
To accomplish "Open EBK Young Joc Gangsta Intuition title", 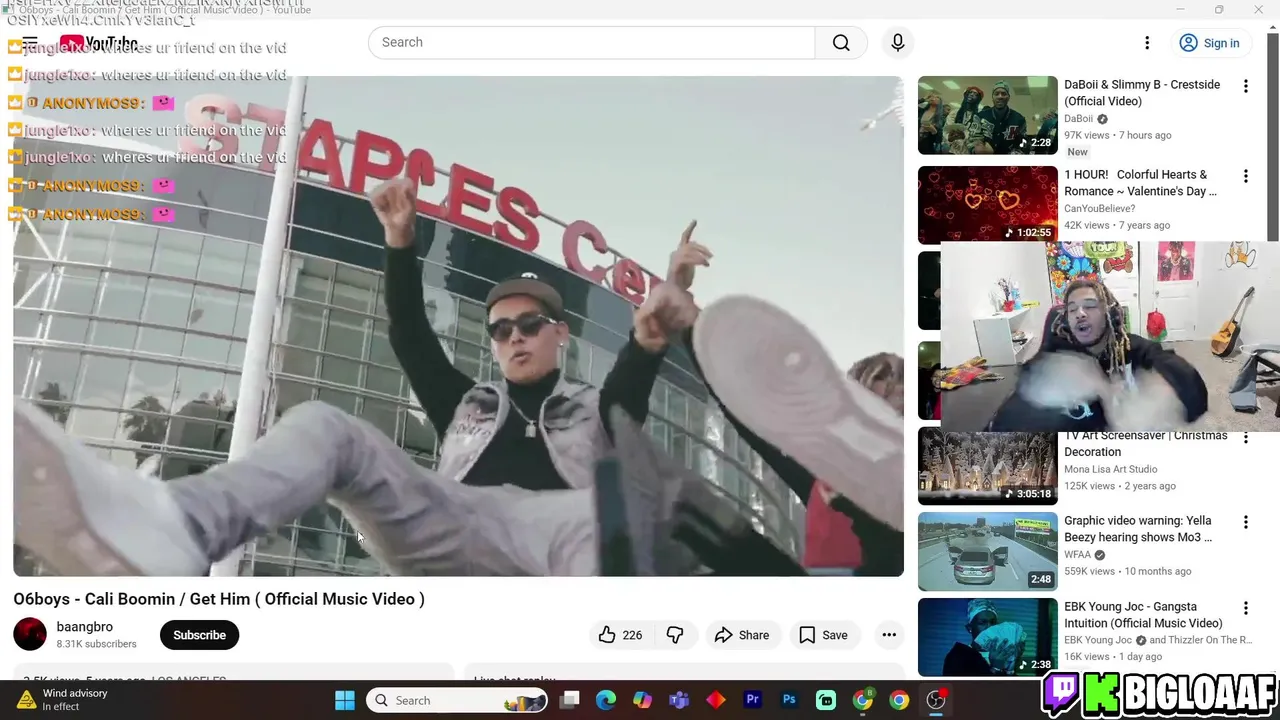I will click(1143, 615).
